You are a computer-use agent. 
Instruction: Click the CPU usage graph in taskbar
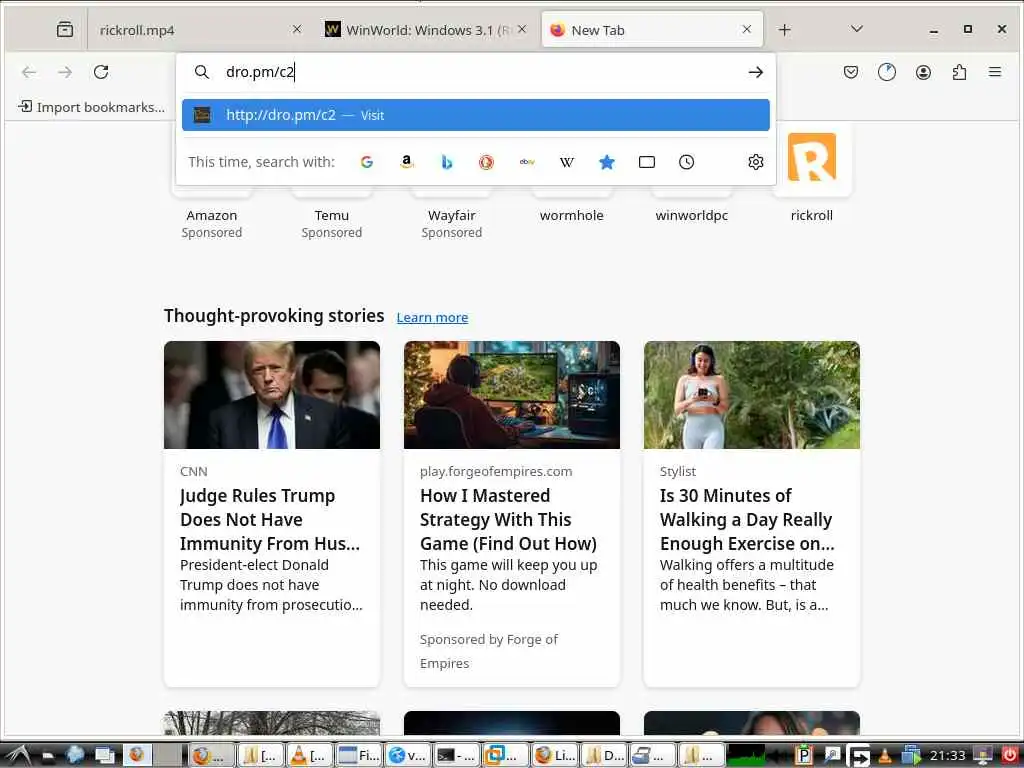(746, 756)
